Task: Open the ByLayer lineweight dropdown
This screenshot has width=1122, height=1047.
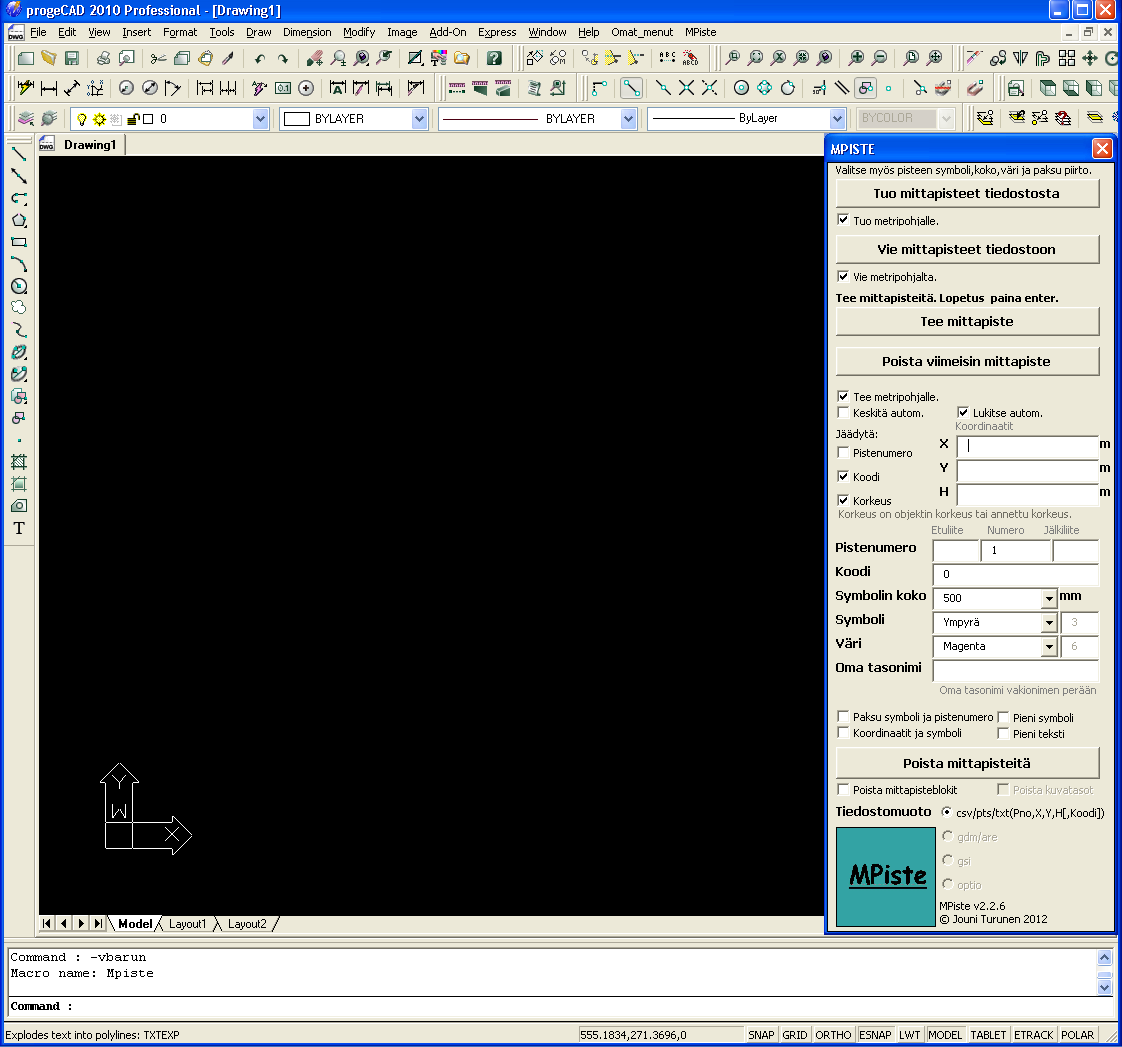Action: [837, 119]
